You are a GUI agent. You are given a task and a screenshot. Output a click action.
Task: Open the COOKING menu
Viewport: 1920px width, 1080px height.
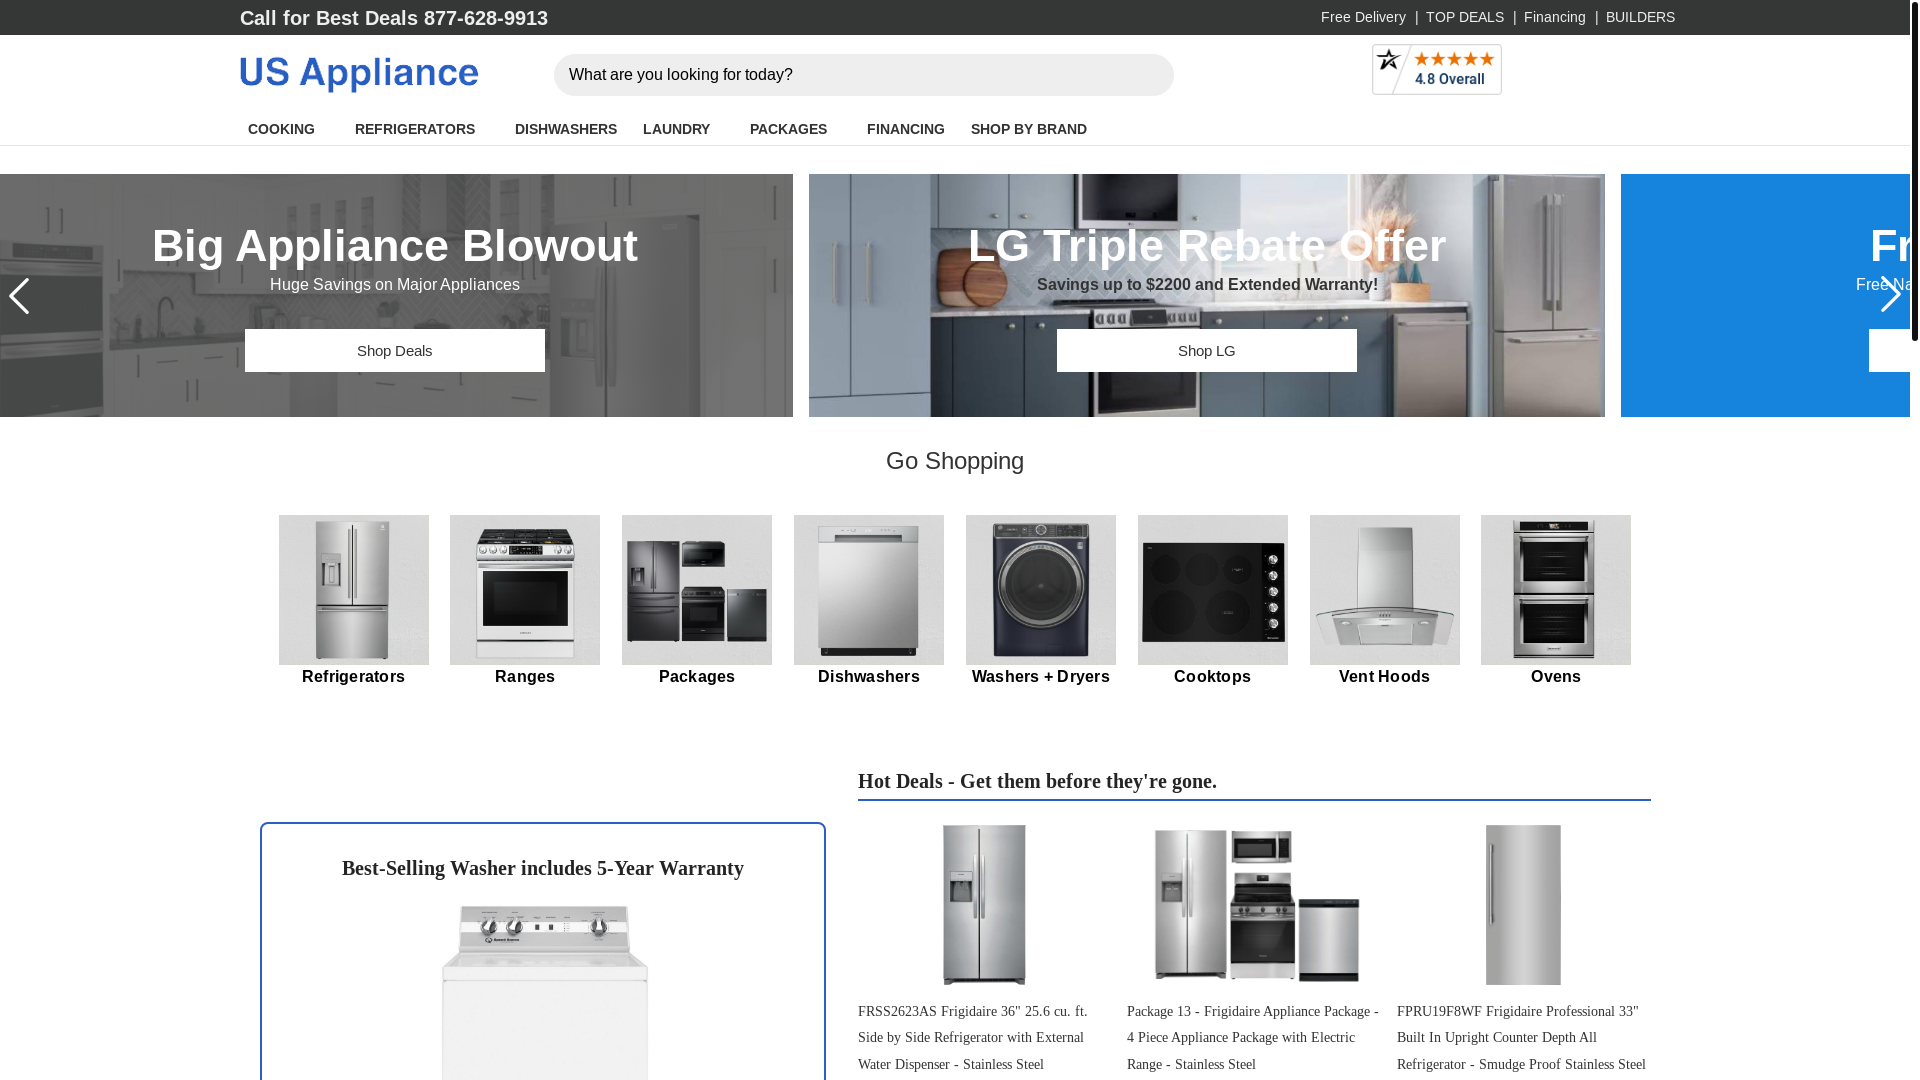(x=281, y=129)
